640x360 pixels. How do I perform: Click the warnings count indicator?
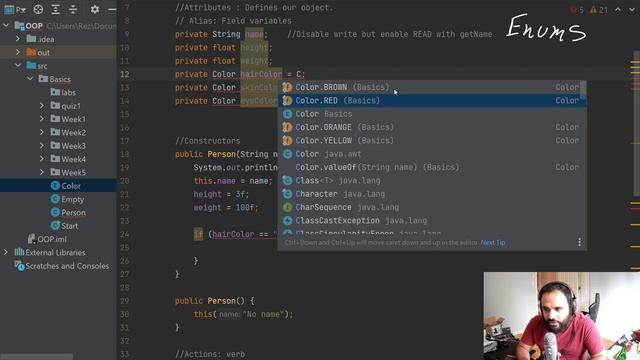click(599, 9)
